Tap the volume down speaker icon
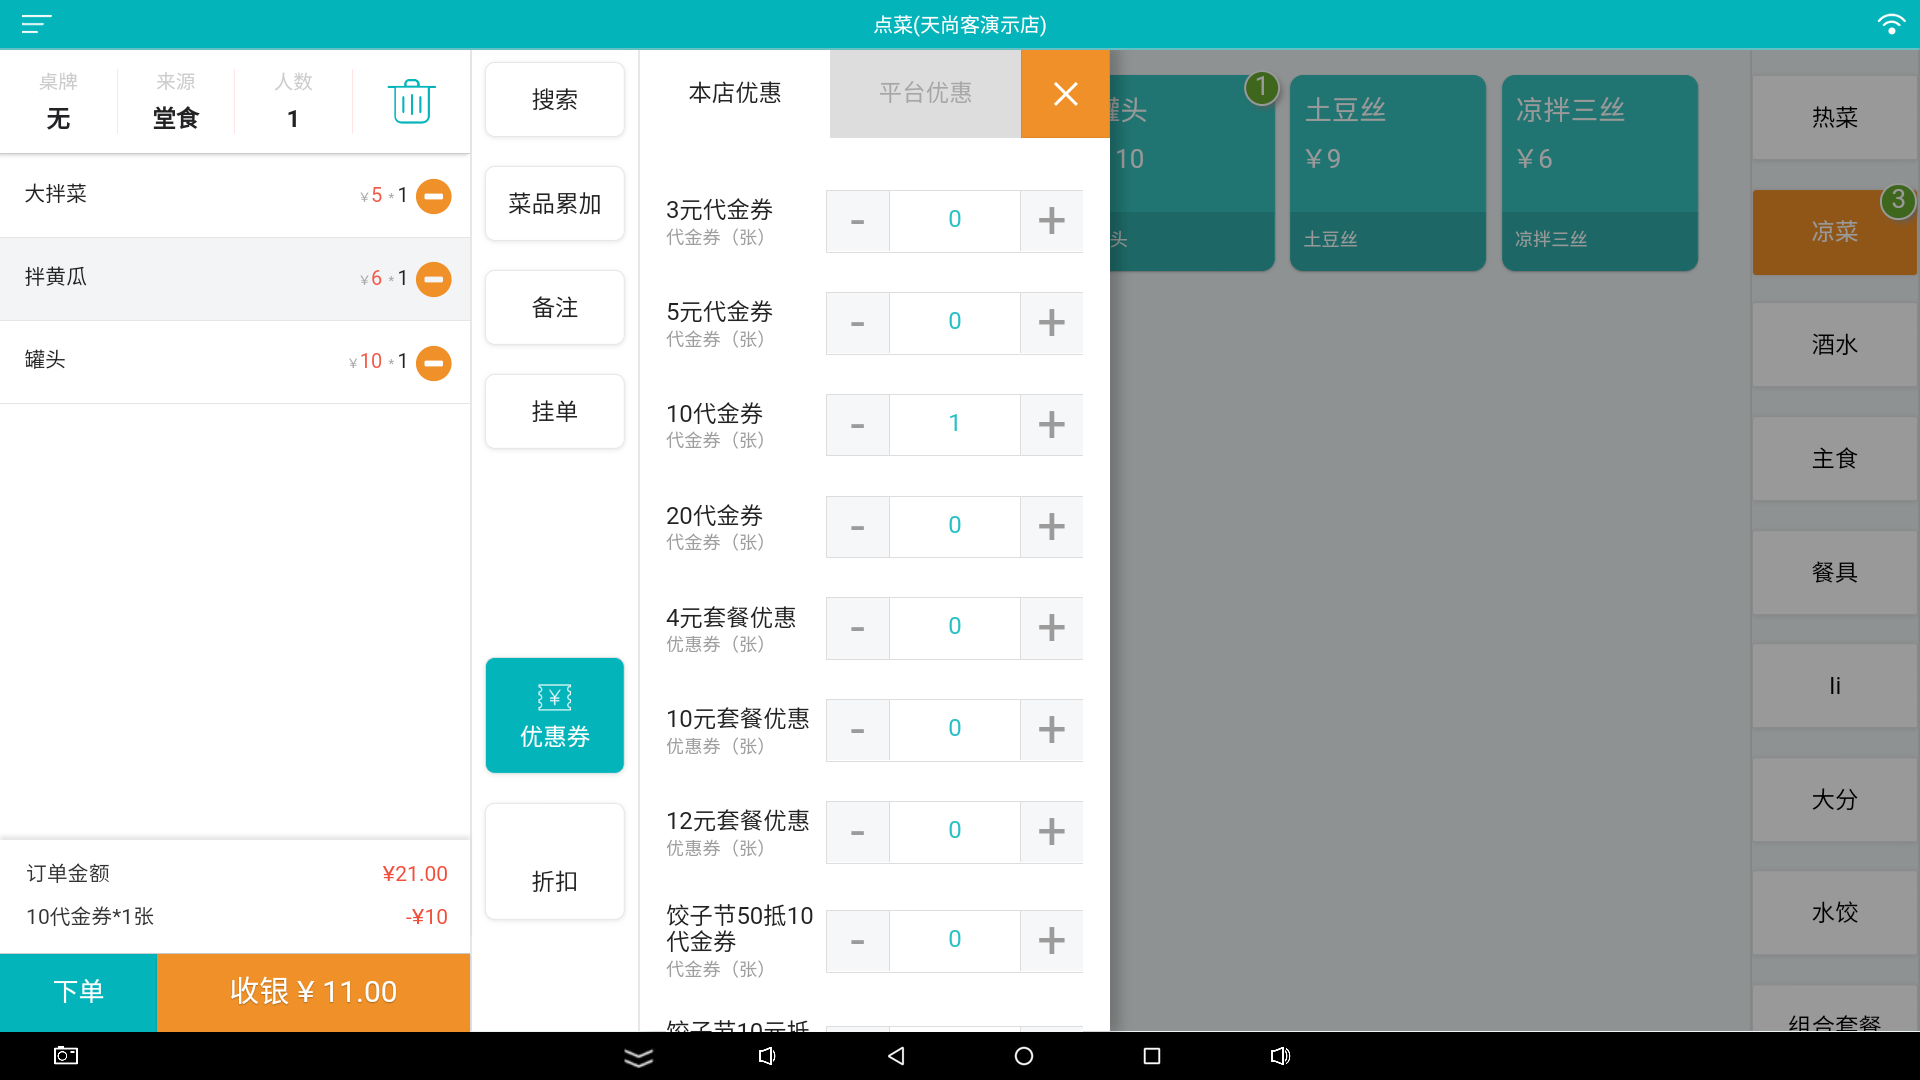Image resolution: width=1920 pixels, height=1080 pixels. click(x=767, y=1056)
